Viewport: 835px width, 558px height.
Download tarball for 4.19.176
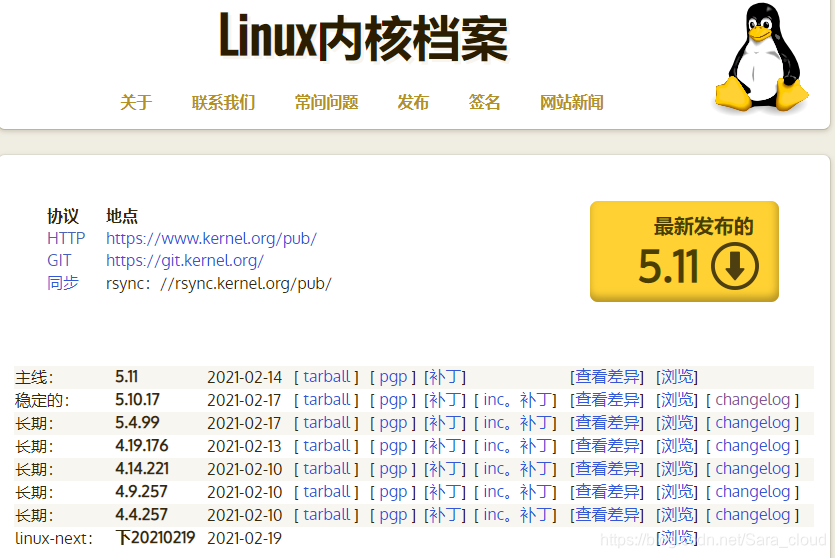(x=326, y=446)
